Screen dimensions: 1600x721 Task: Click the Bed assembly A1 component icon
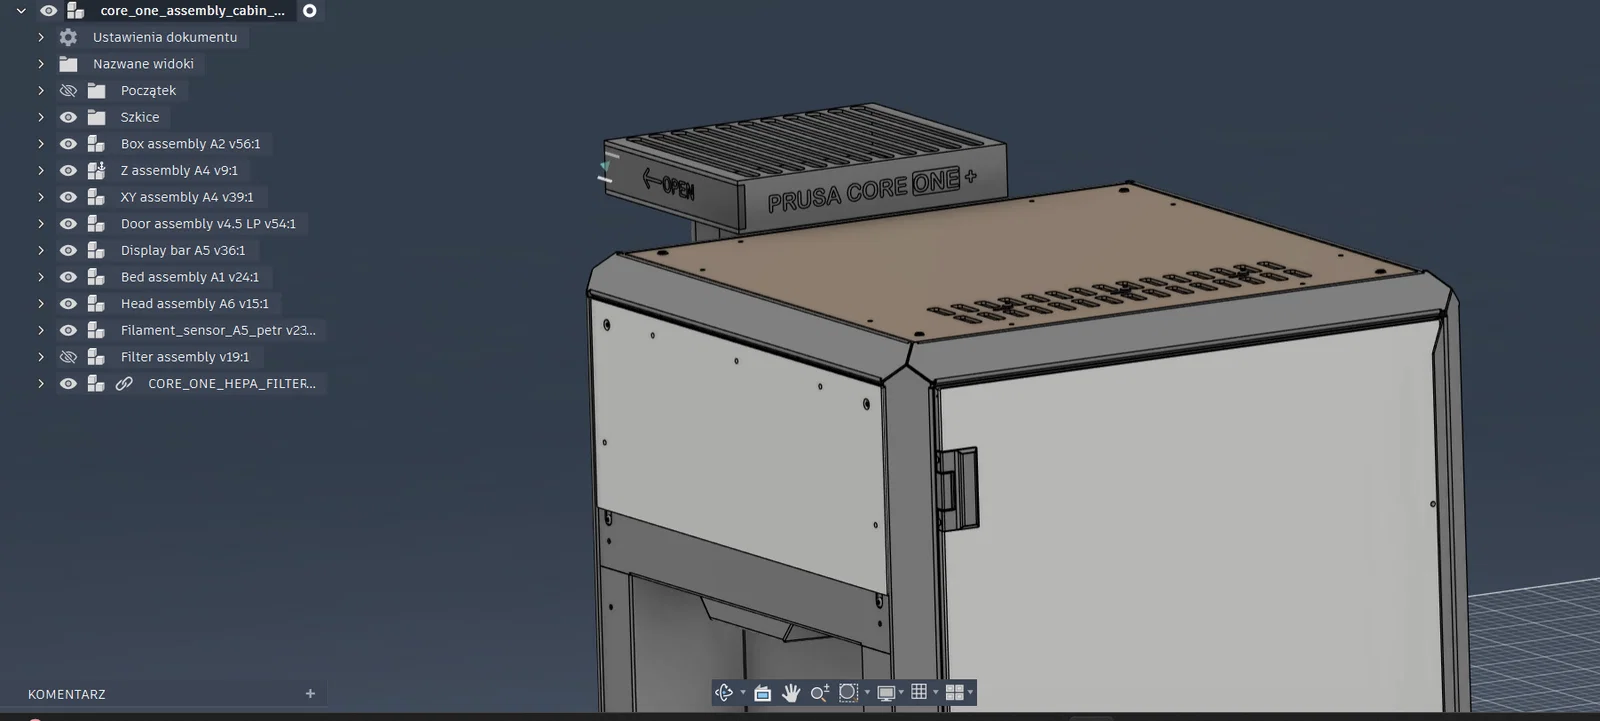[96, 277]
